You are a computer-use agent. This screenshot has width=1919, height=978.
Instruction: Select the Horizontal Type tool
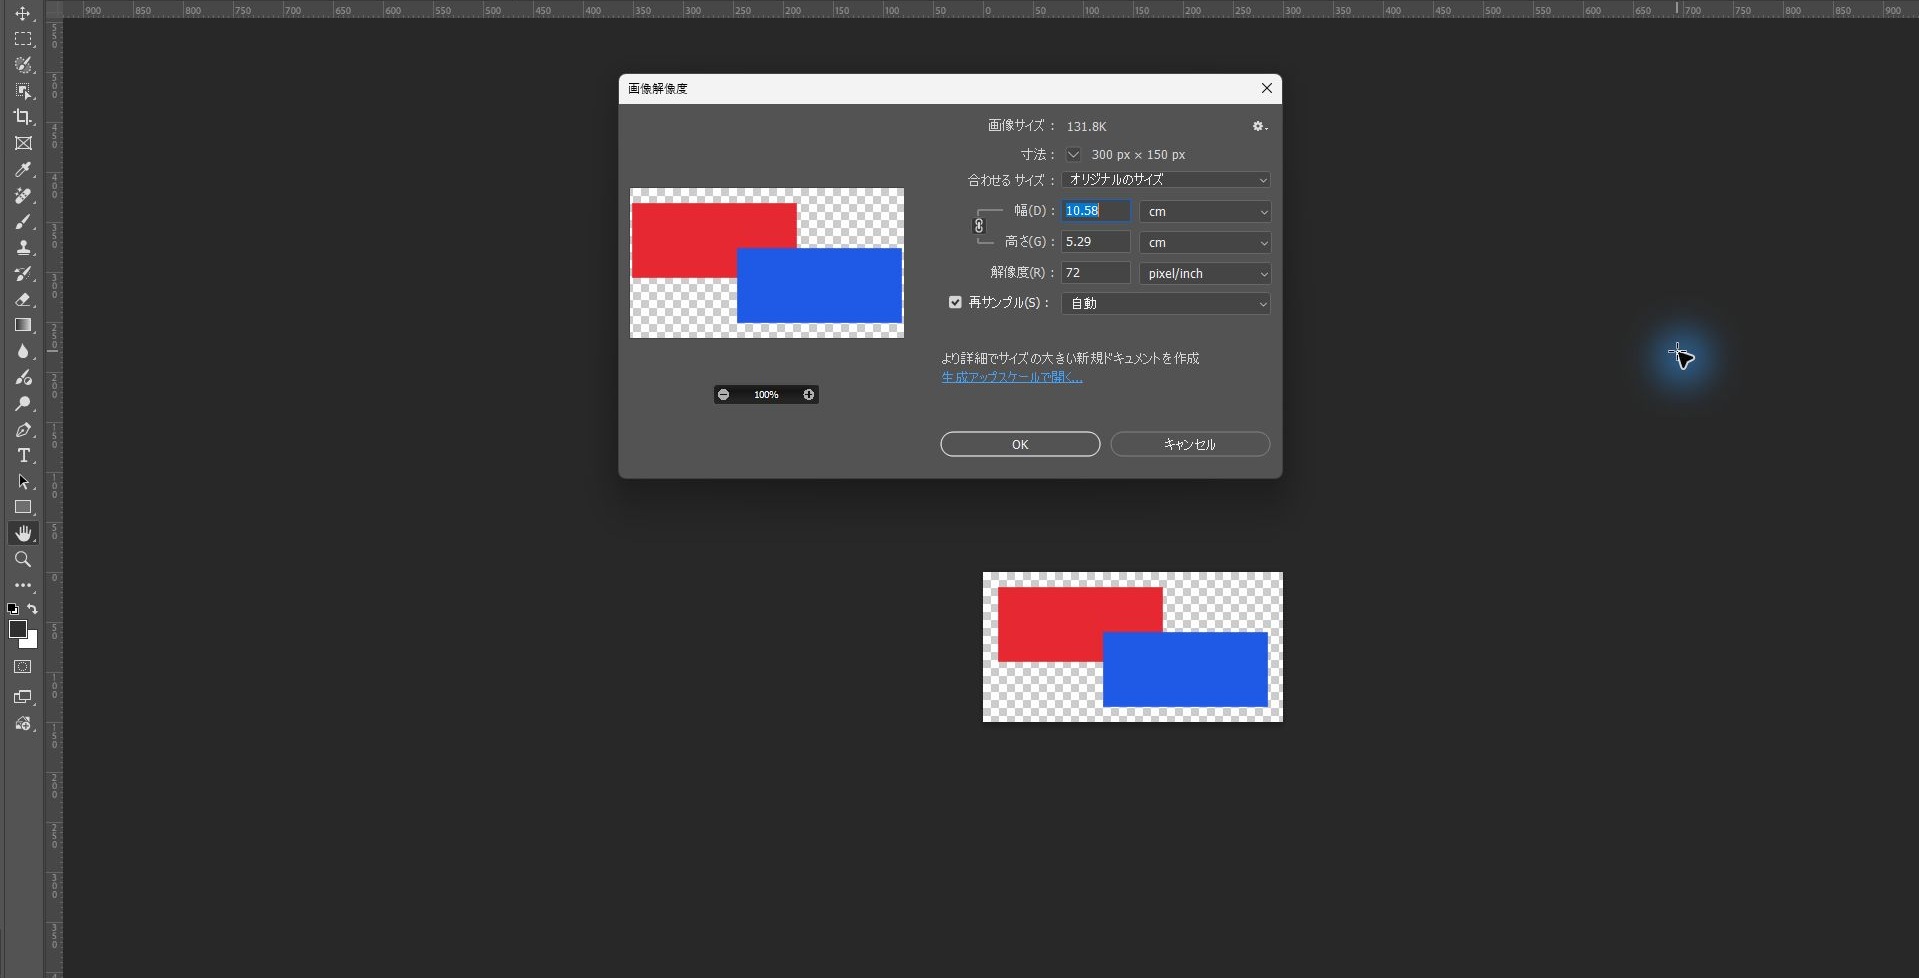23,456
